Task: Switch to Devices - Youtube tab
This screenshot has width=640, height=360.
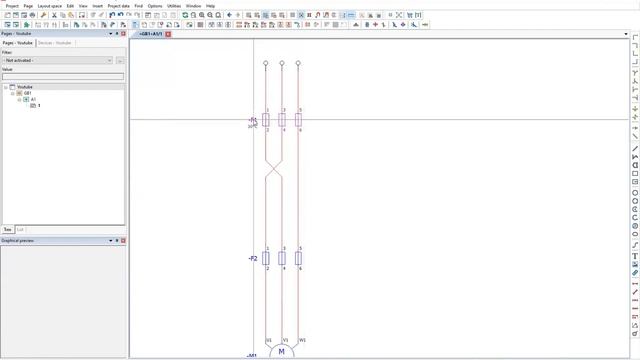Action: 55,43
